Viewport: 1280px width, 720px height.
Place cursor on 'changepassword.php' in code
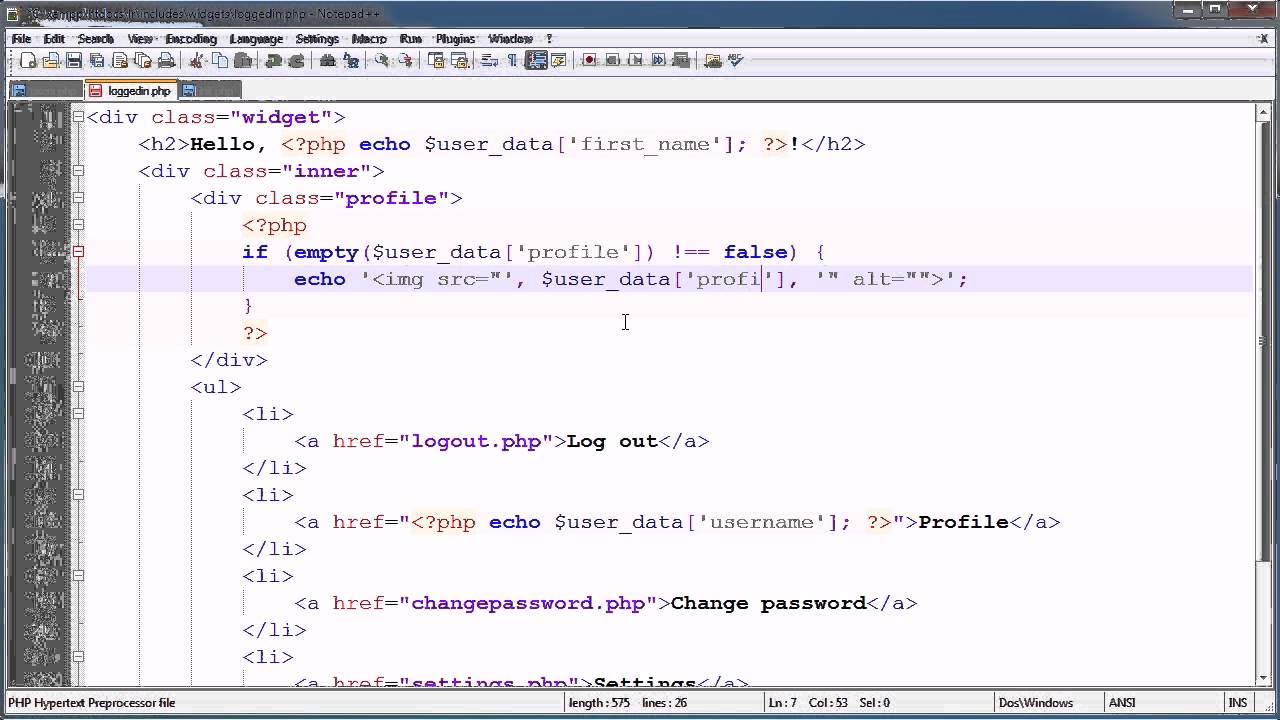(x=528, y=603)
